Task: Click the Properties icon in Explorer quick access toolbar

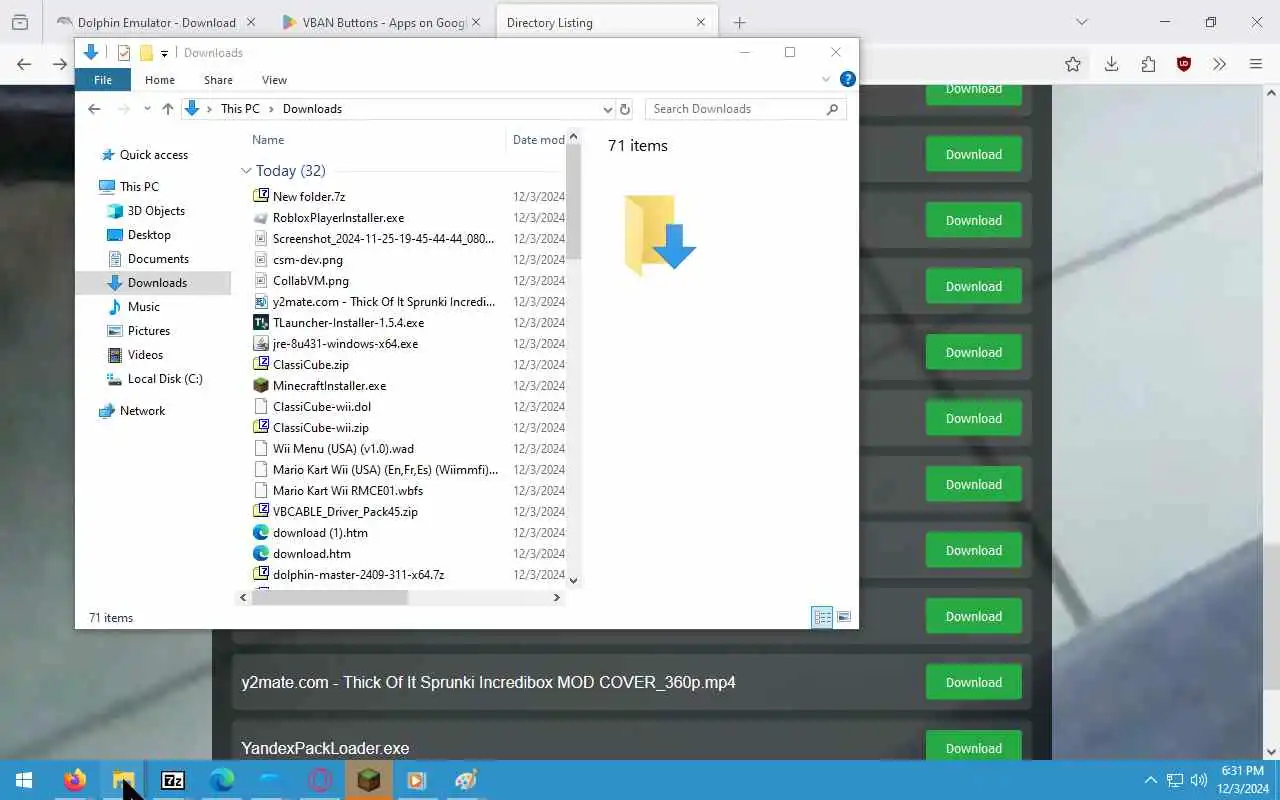Action: (x=124, y=53)
